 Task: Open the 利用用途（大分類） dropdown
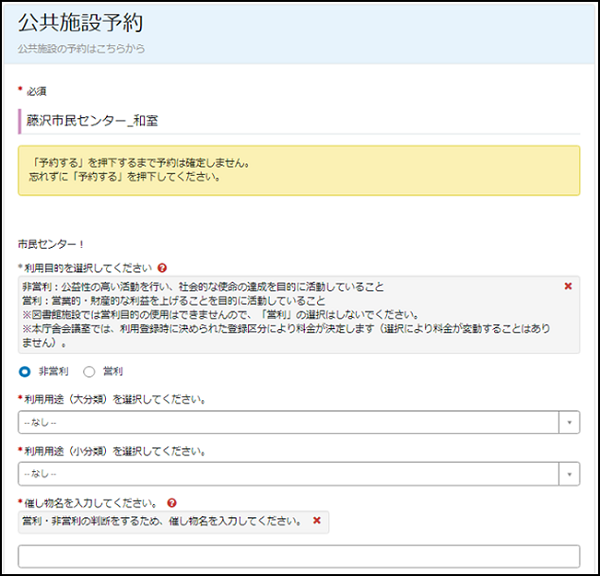(x=299, y=423)
